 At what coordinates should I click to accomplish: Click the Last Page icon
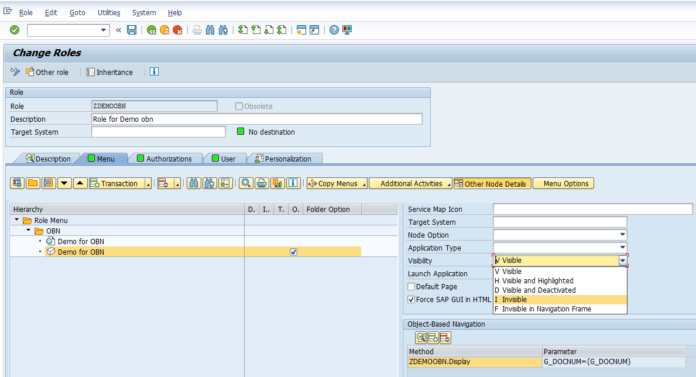282,30
